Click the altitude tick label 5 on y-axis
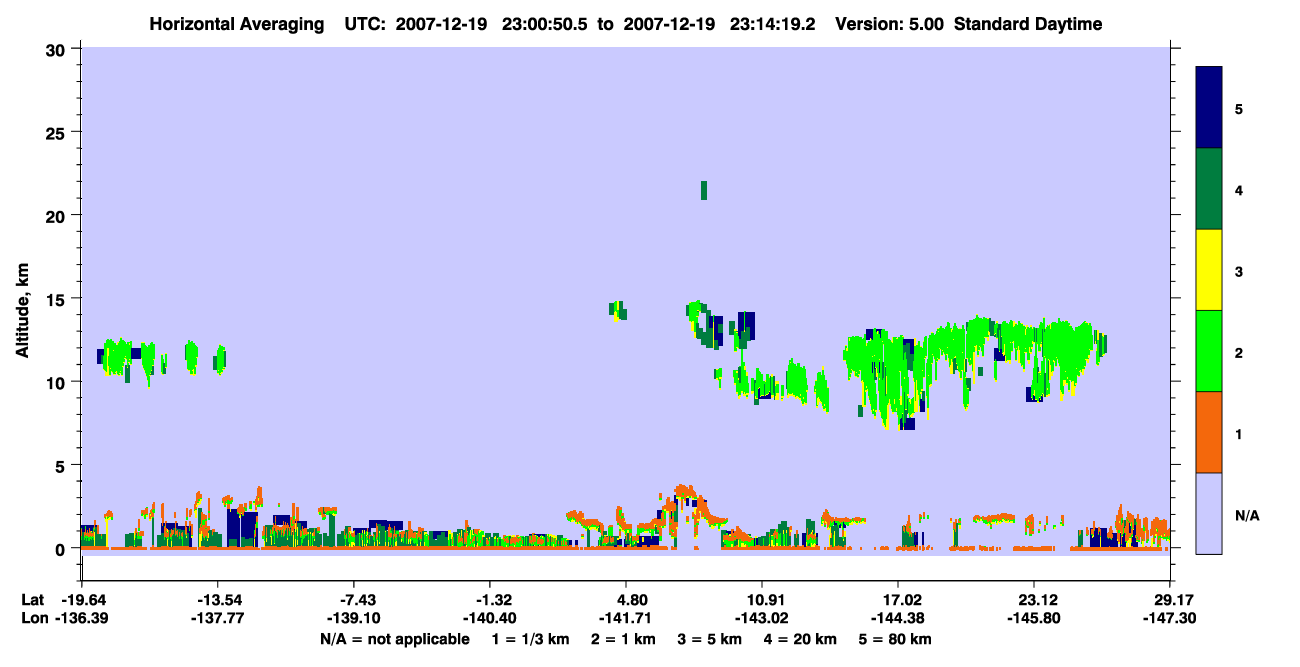 coord(62,466)
